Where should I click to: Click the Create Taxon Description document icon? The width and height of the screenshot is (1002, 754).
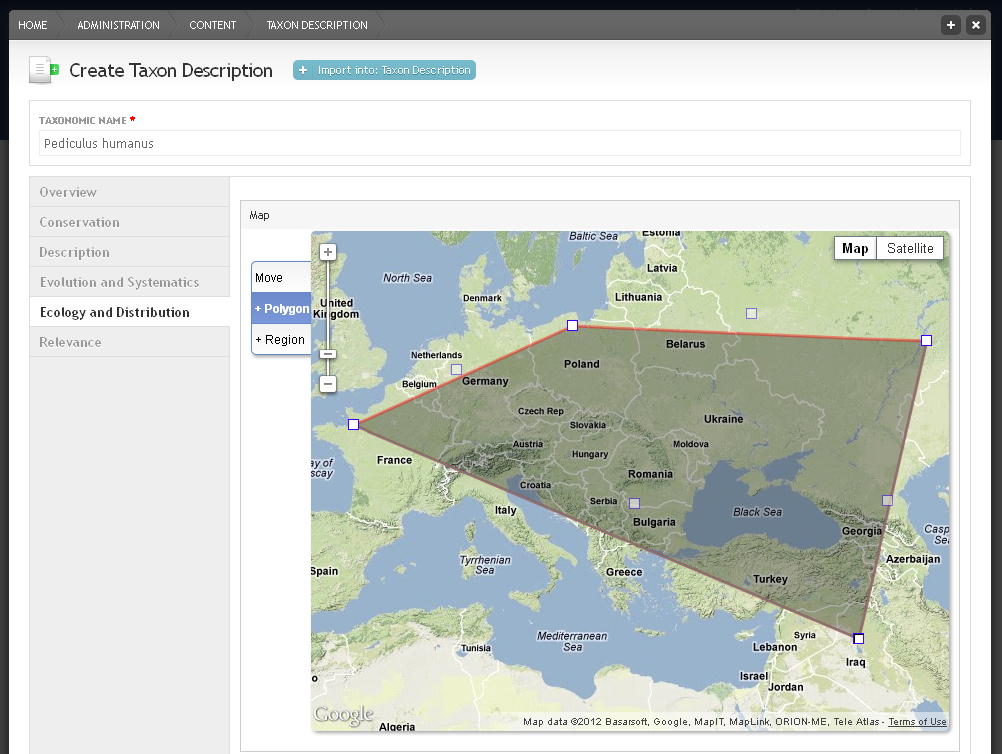44,70
